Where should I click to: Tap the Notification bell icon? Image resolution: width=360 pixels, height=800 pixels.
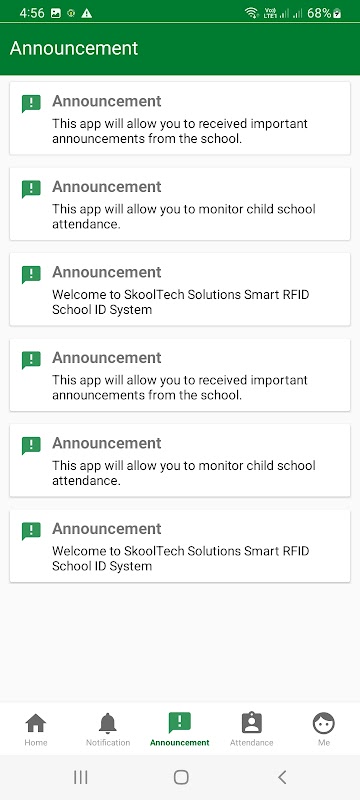108,723
